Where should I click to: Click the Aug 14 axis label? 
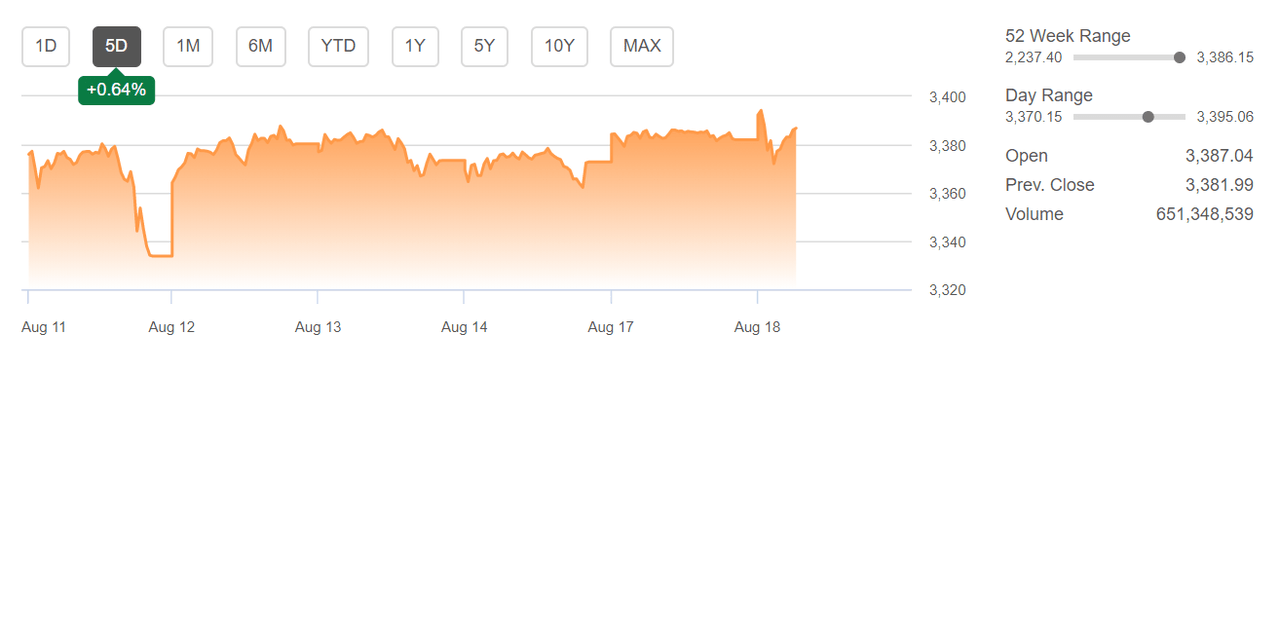coord(464,327)
